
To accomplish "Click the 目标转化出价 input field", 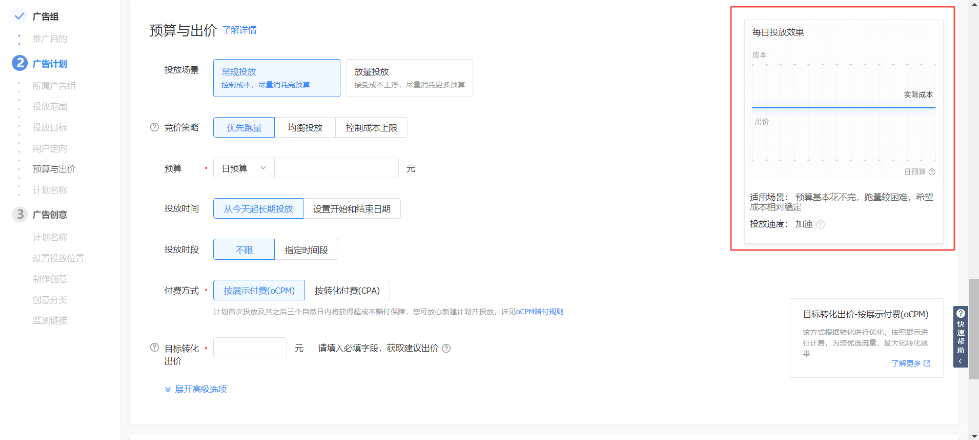I will point(250,348).
